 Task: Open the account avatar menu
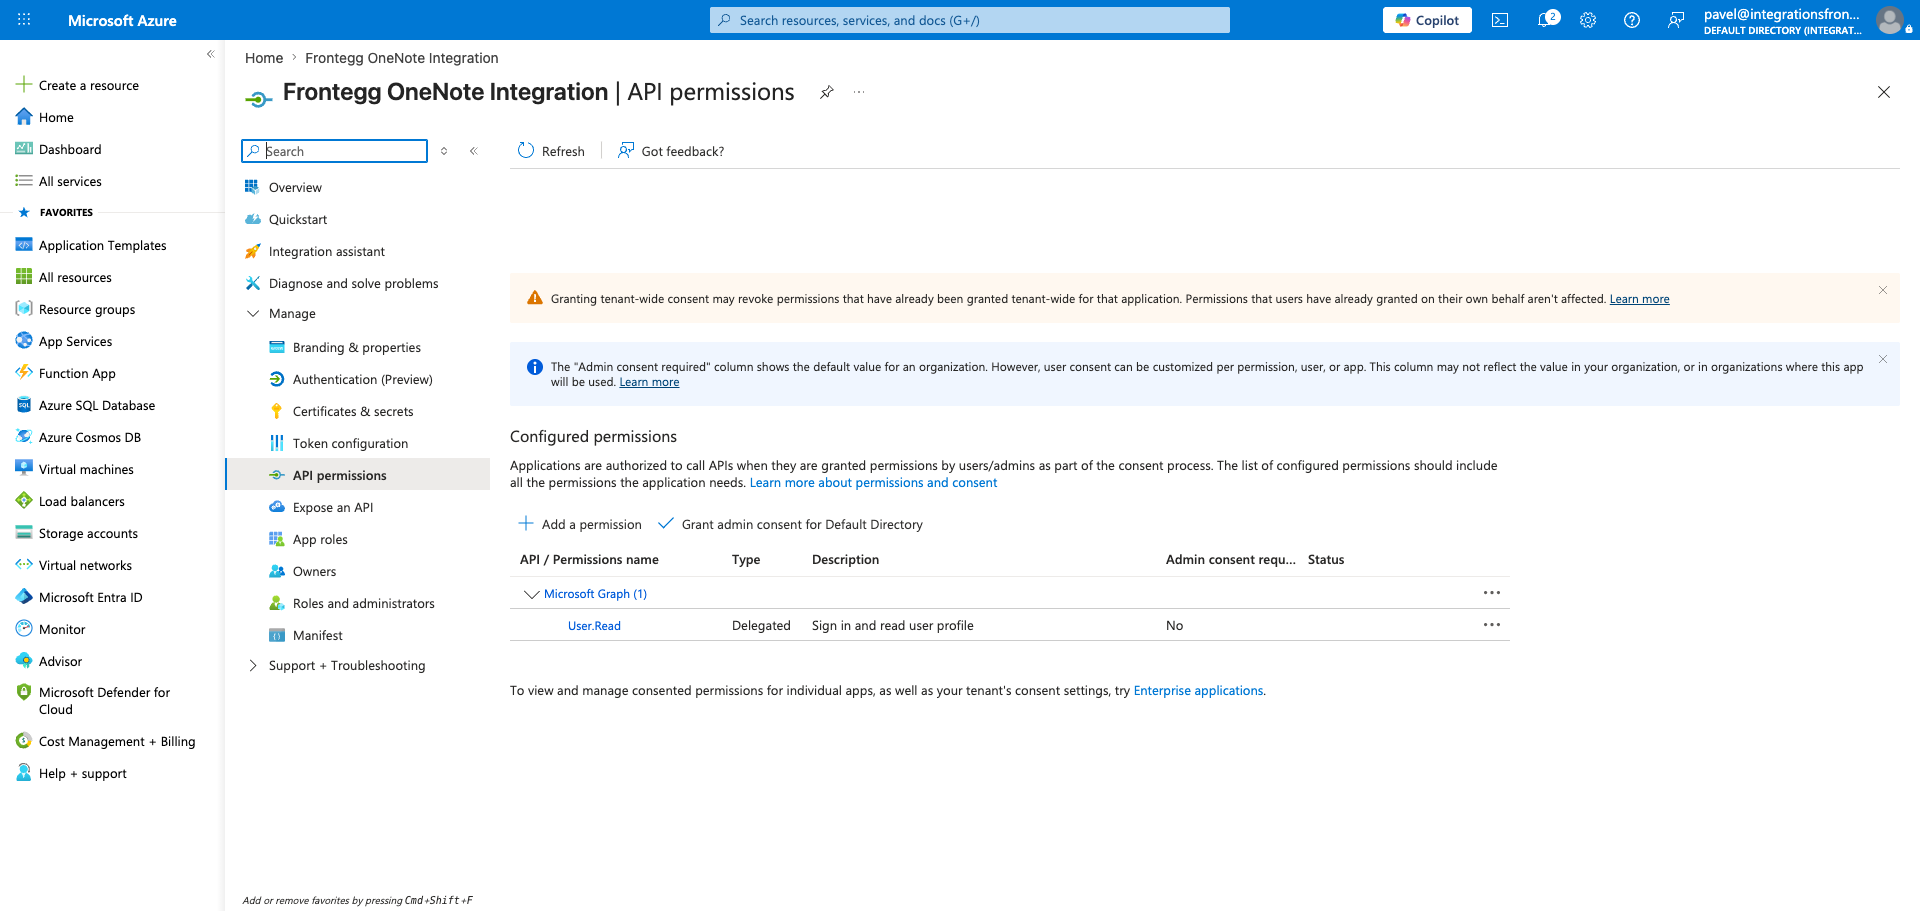tap(1890, 20)
